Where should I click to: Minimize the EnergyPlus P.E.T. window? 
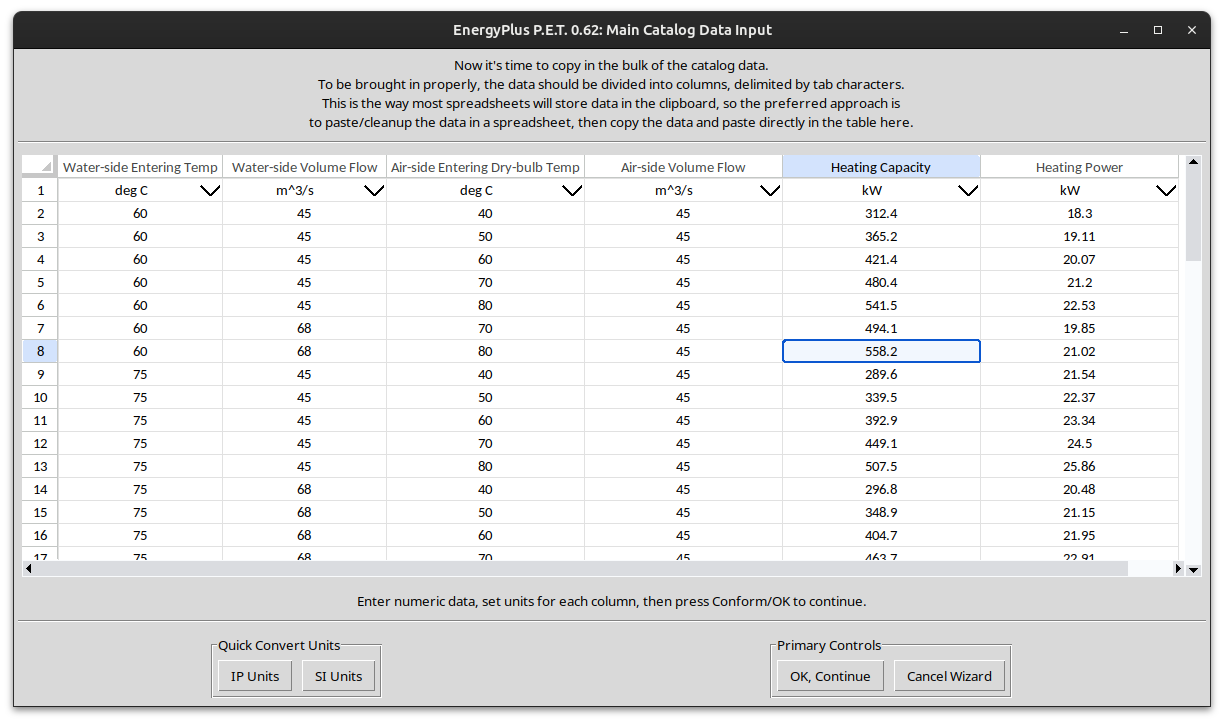pyautogui.click(x=1124, y=30)
